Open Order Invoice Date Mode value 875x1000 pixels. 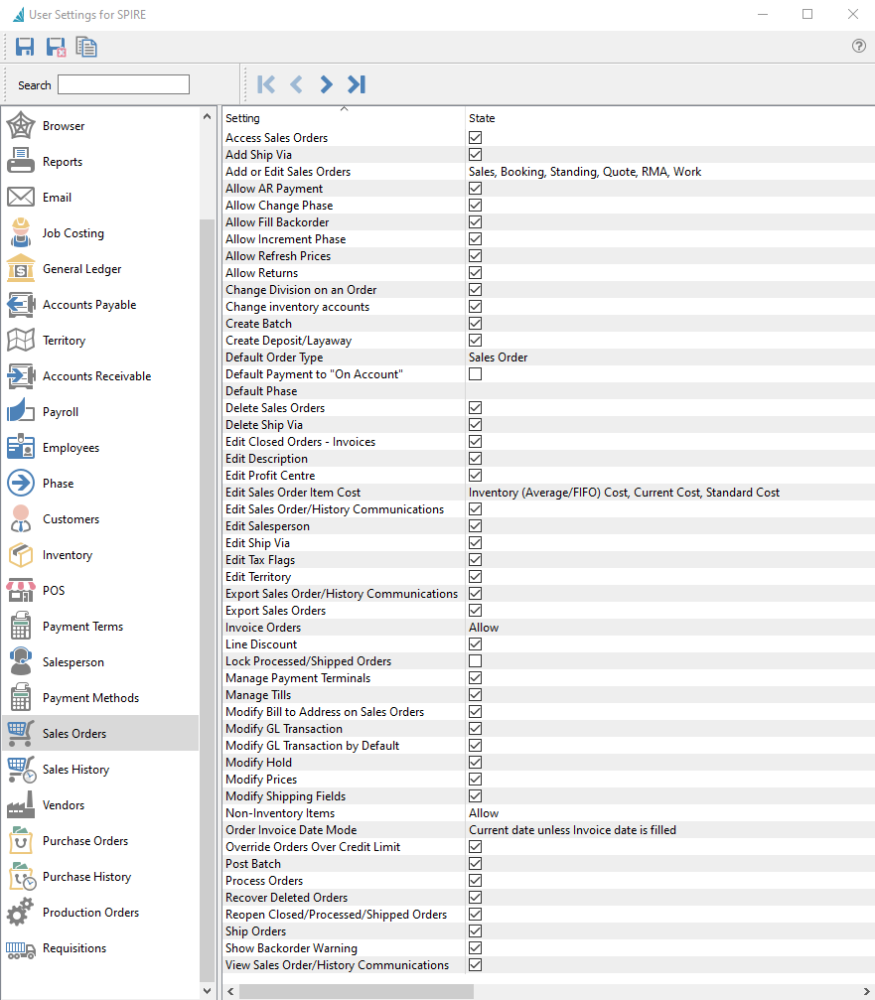572,830
